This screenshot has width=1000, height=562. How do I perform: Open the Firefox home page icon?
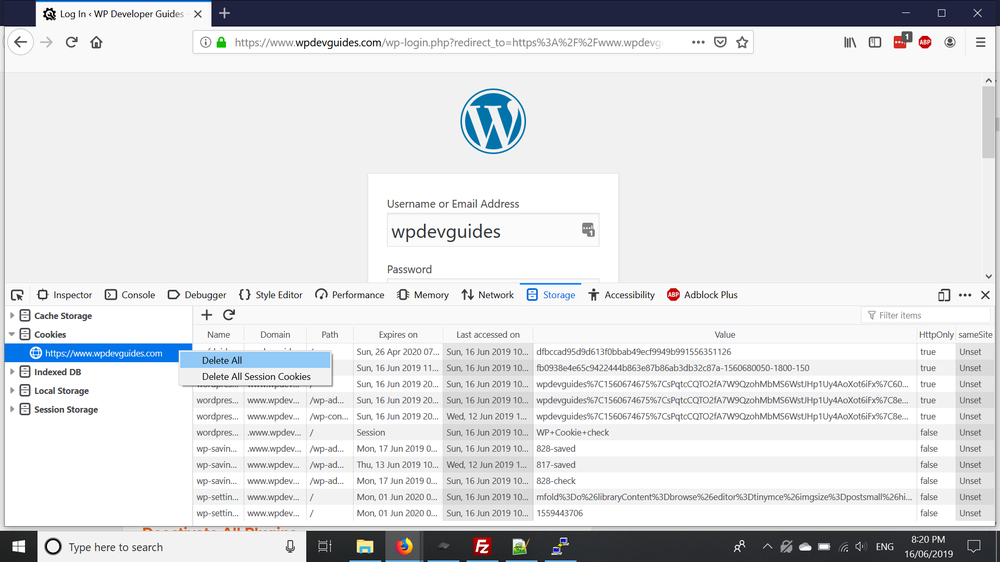[x=96, y=42]
